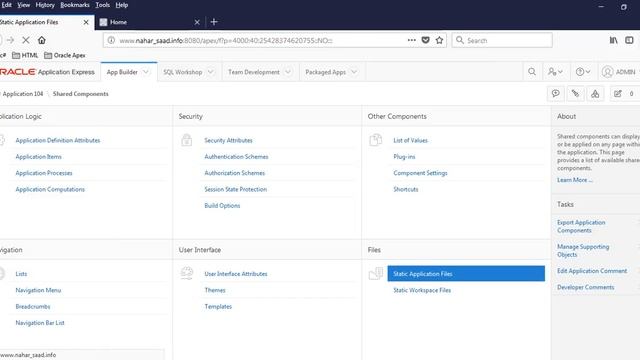The height and width of the screenshot is (360, 640).
Task: Click Learn More in About panel
Action: coord(574,180)
